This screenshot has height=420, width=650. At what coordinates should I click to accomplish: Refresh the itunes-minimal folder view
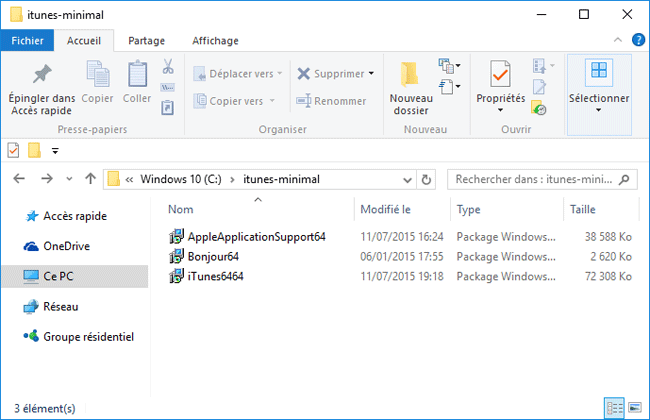(426, 180)
